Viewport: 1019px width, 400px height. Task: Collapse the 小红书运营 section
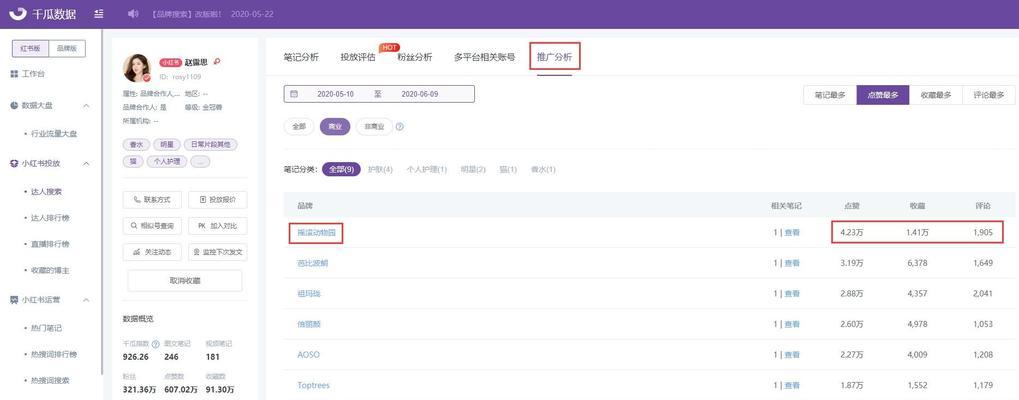86,300
